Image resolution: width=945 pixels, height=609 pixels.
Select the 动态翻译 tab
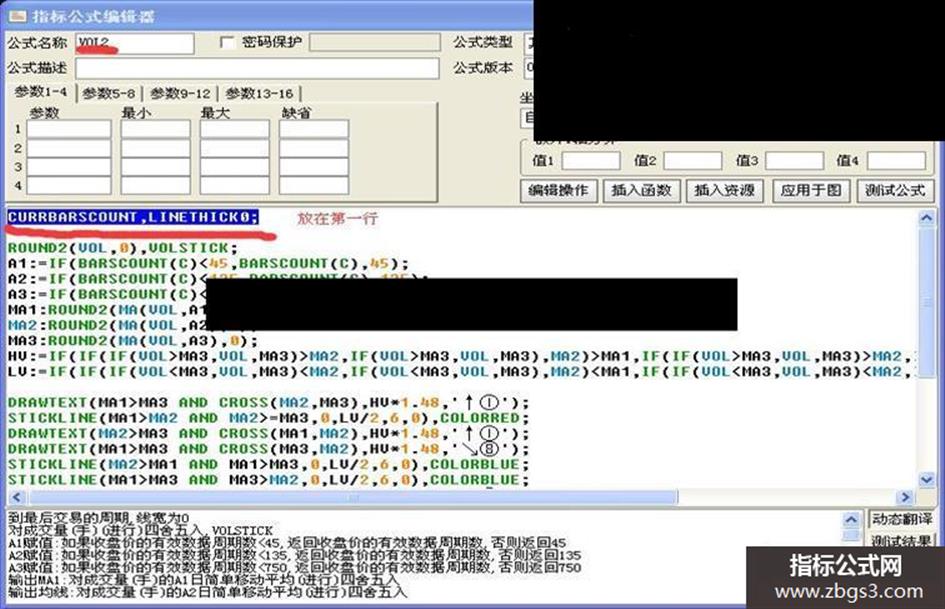coord(901,519)
